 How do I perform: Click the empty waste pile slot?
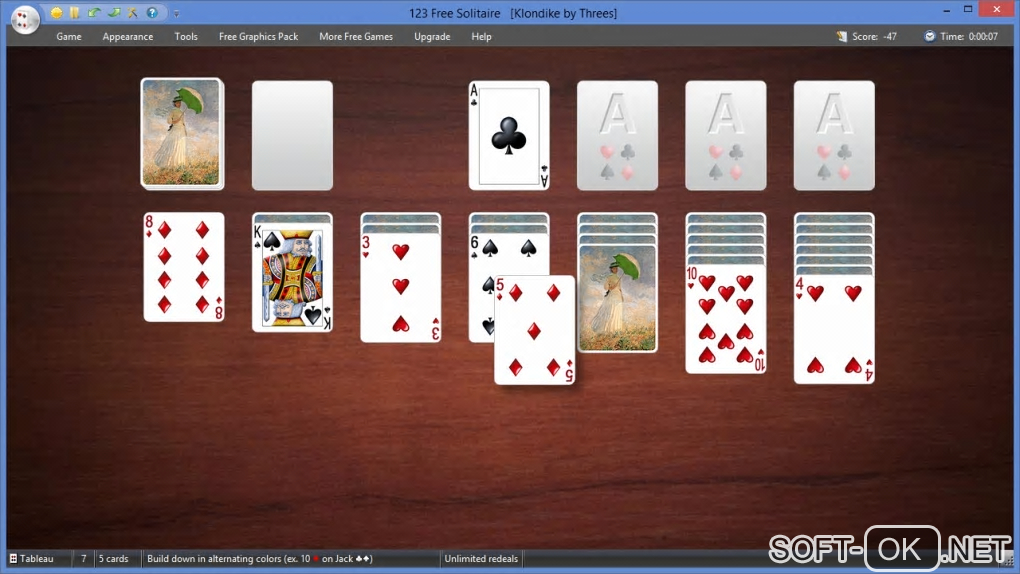(292, 135)
